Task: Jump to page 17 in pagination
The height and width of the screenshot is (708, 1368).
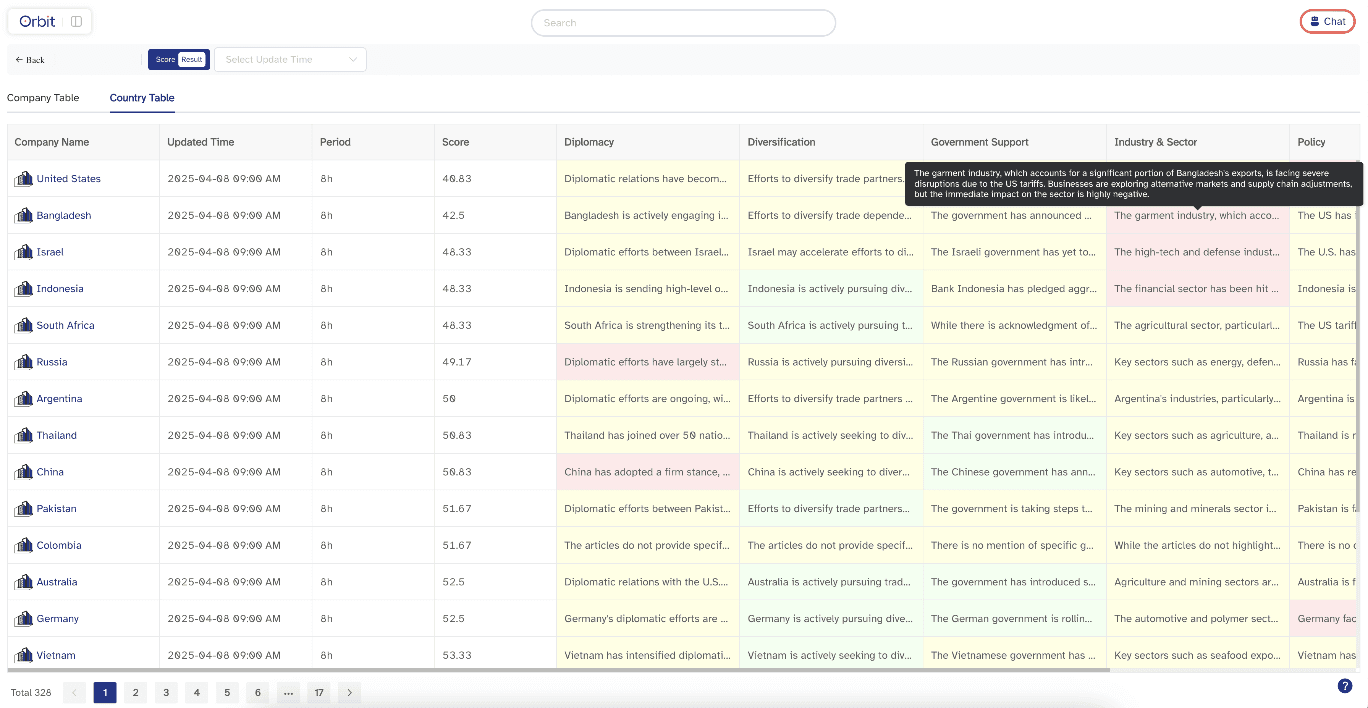Action: click(x=319, y=692)
